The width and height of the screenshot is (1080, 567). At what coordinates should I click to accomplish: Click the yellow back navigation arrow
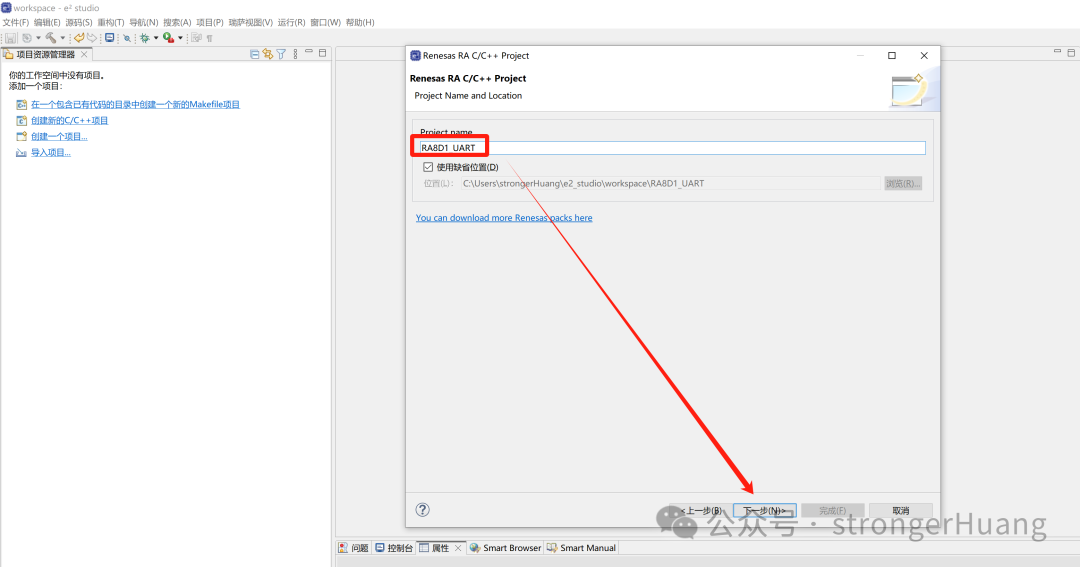[x=79, y=38]
